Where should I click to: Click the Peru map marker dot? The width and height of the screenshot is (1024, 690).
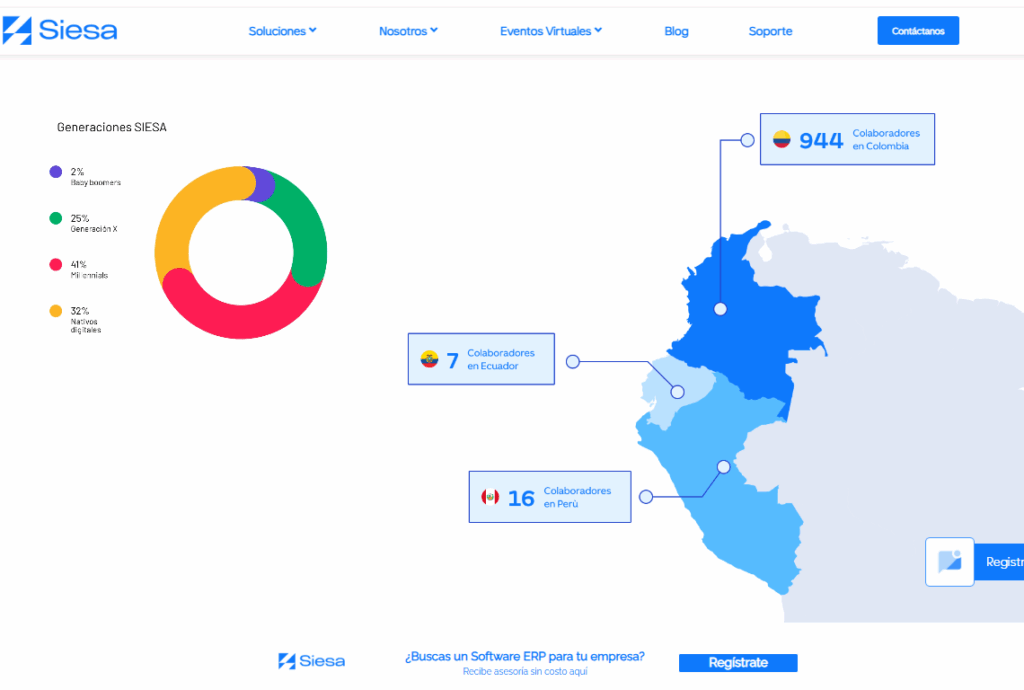723,466
